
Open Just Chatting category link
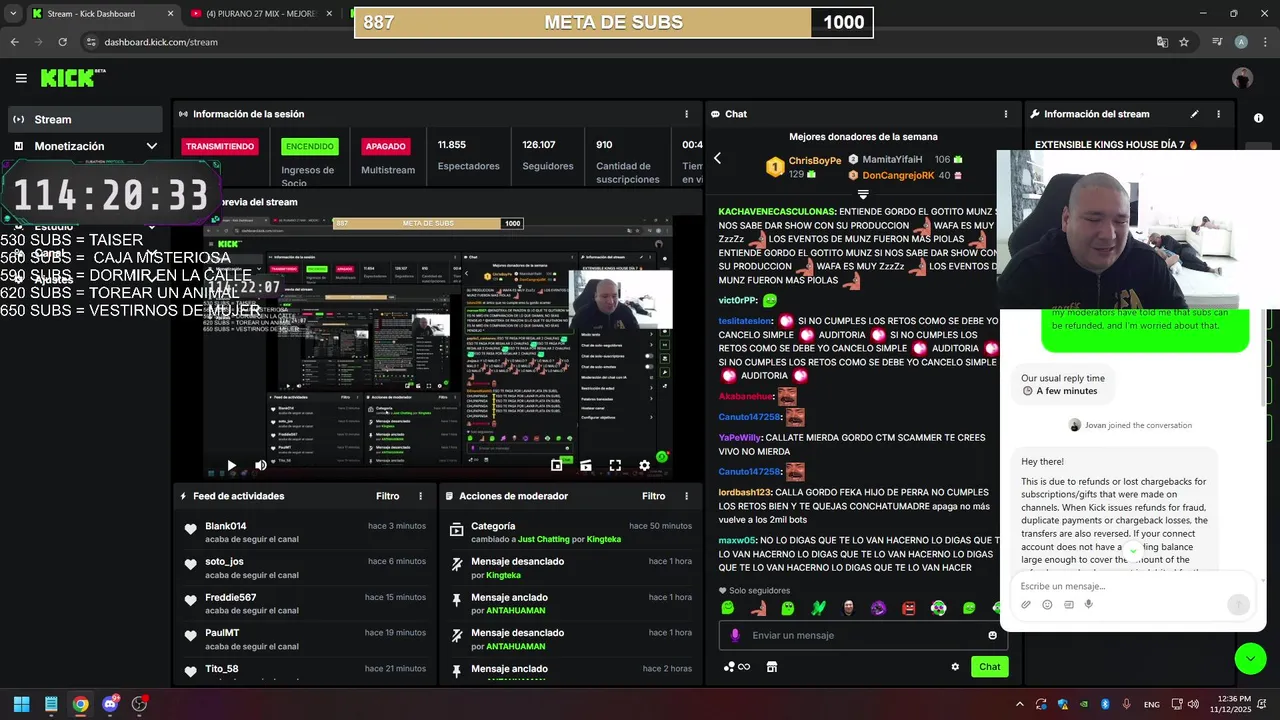point(545,540)
